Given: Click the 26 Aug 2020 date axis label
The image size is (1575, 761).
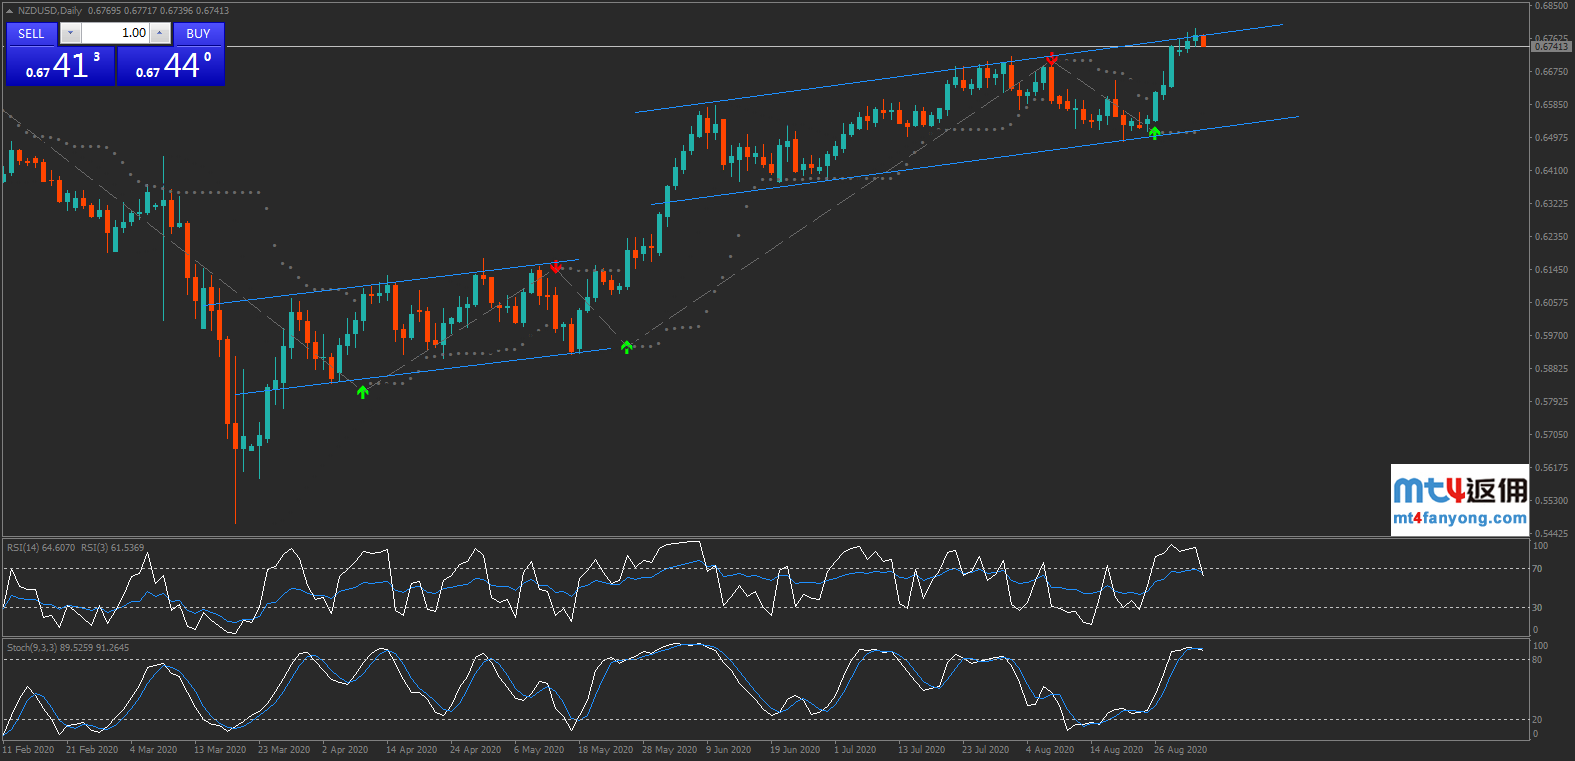Looking at the screenshot, I should click(1180, 750).
